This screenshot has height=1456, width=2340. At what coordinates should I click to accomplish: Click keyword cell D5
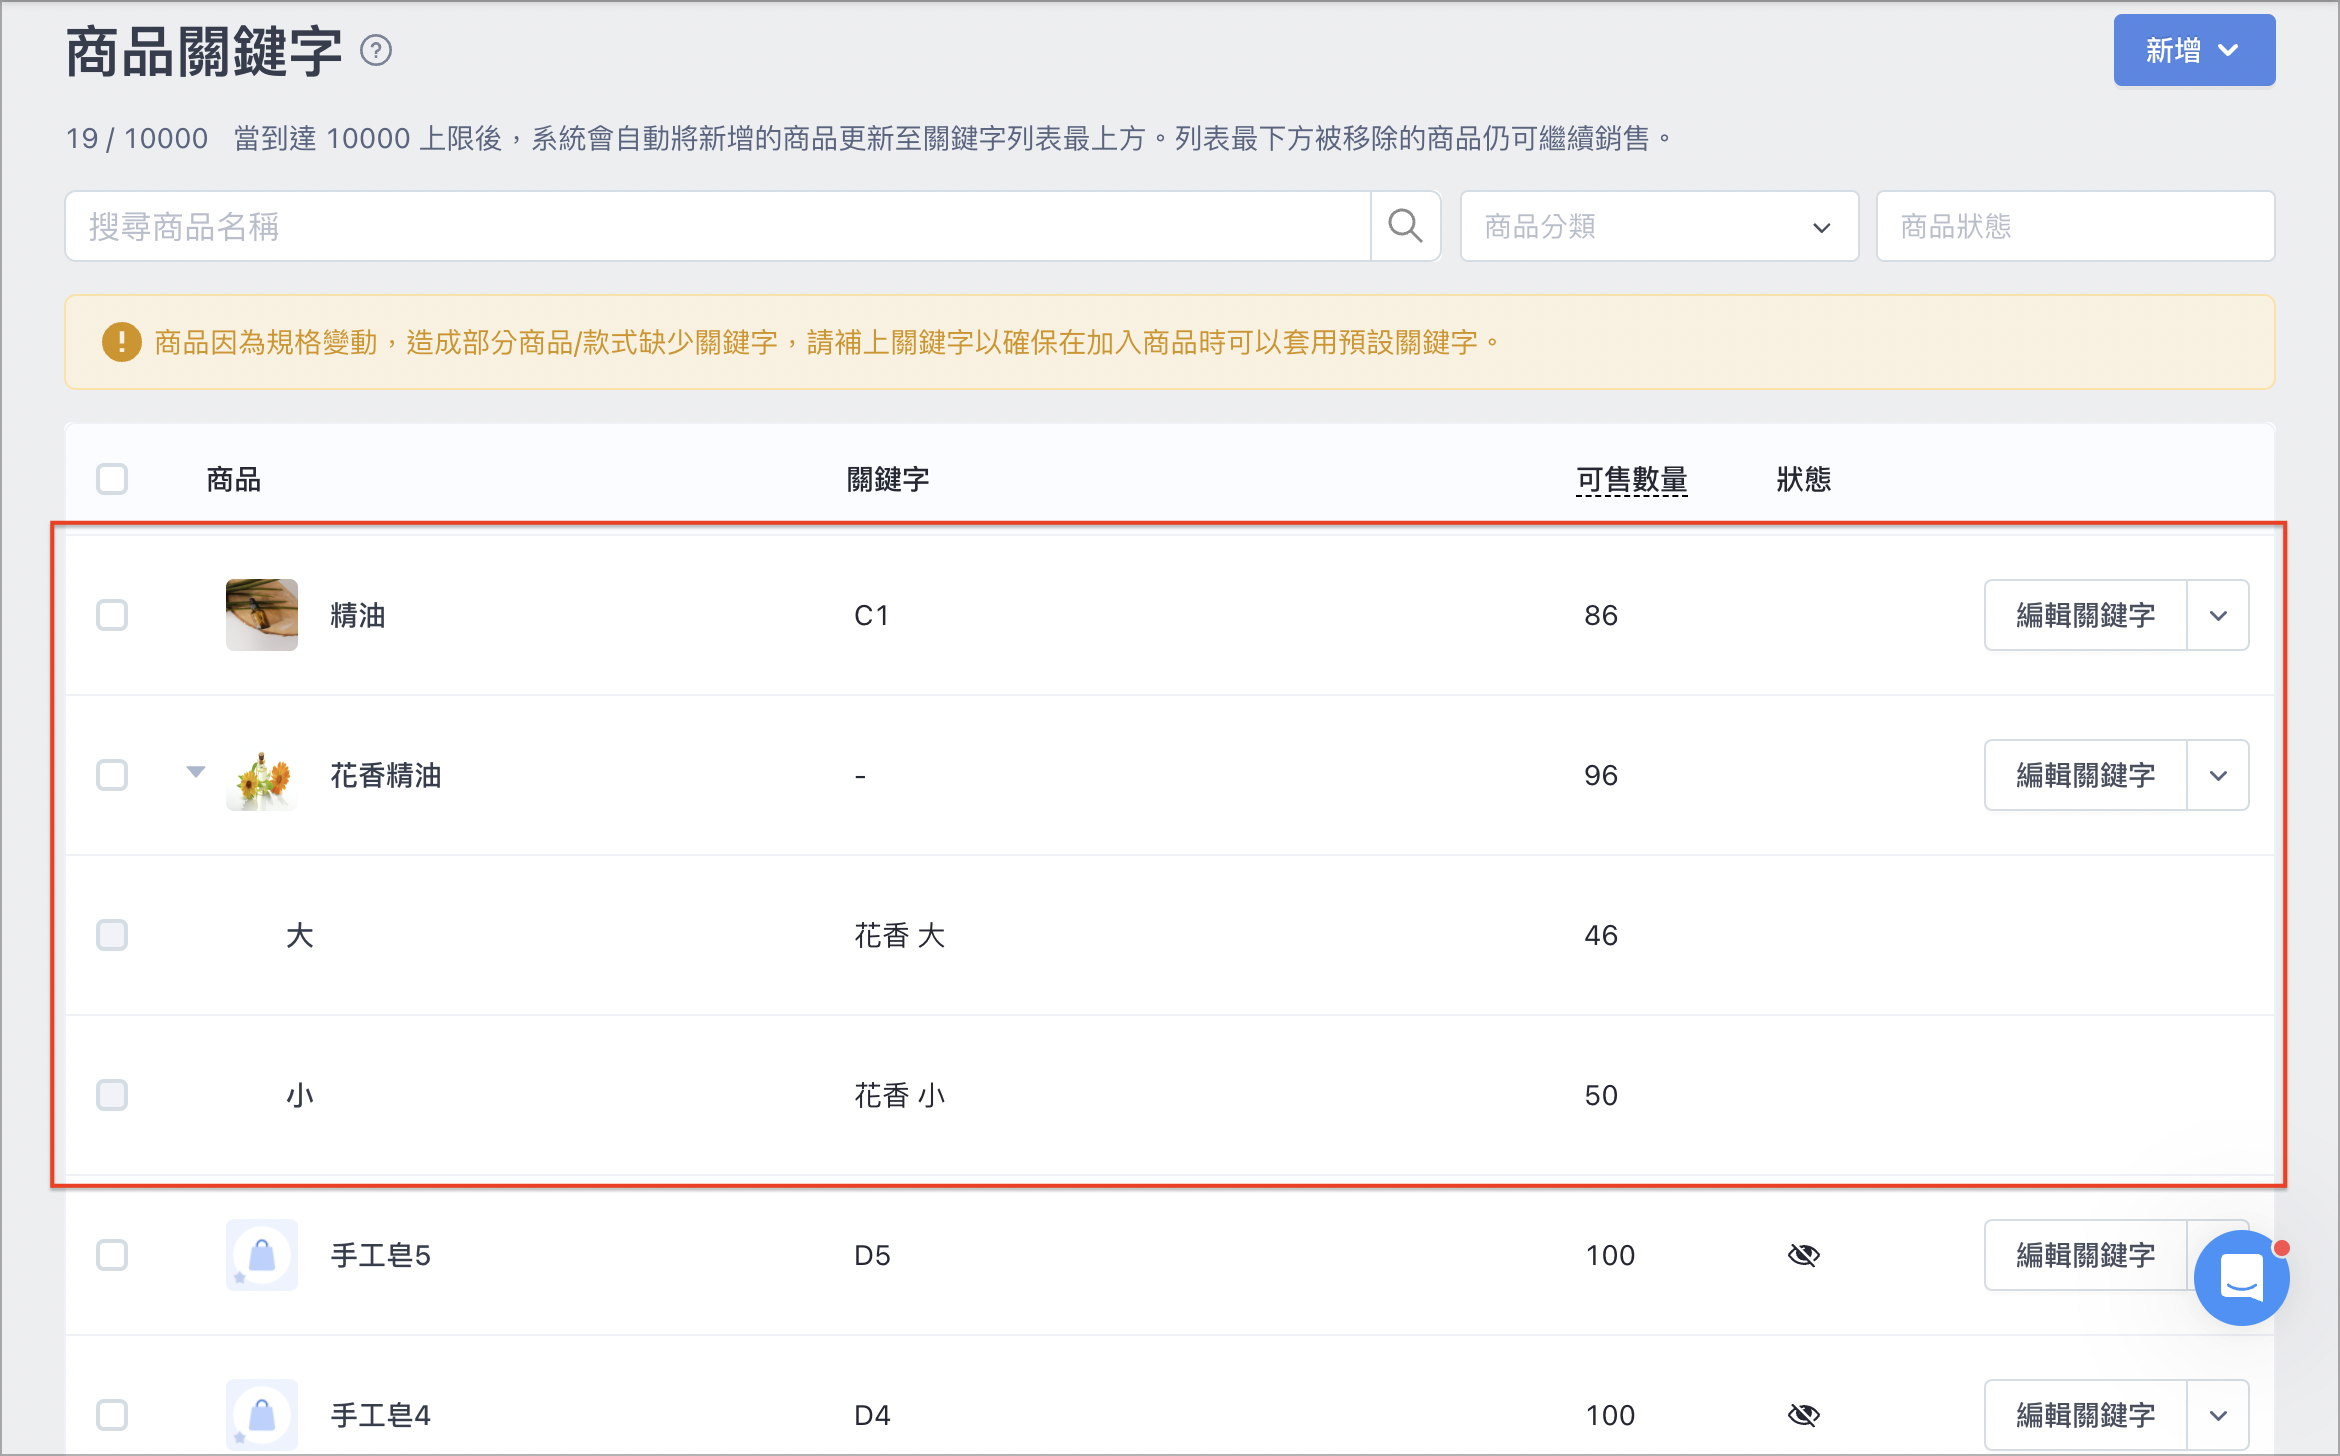pyautogui.click(x=872, y=1255)
